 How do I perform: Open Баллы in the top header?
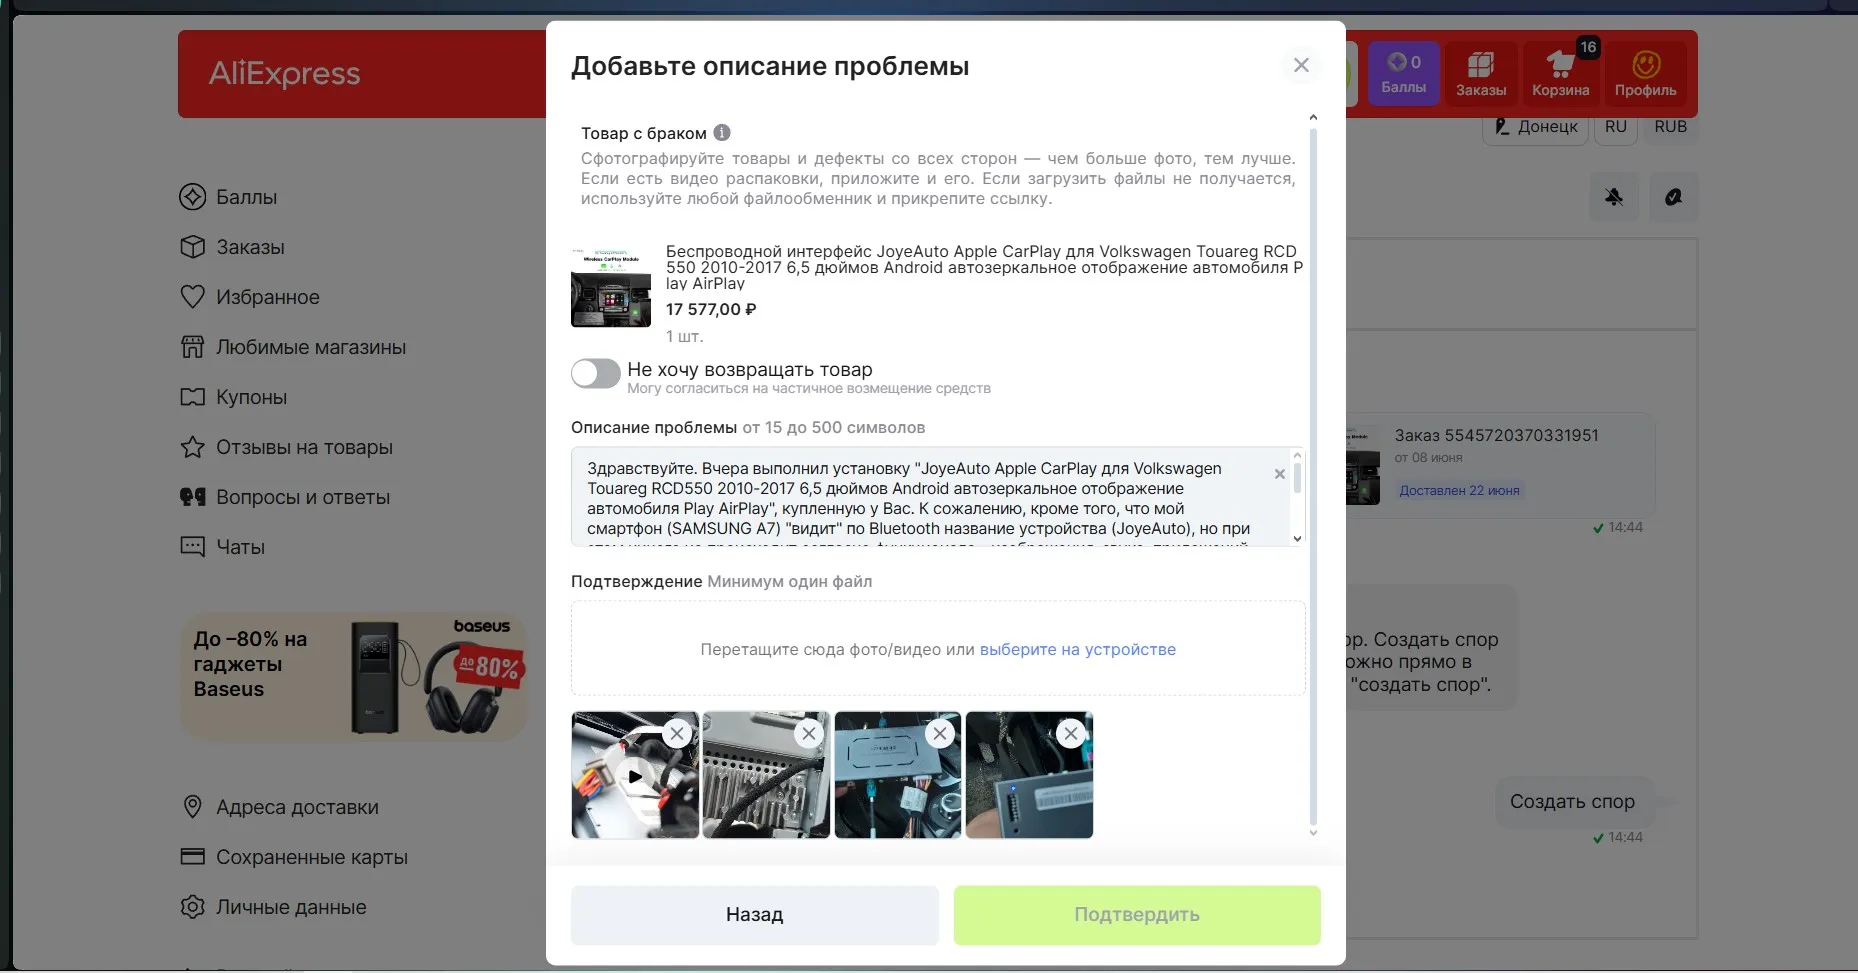(x=1404, y=73)
